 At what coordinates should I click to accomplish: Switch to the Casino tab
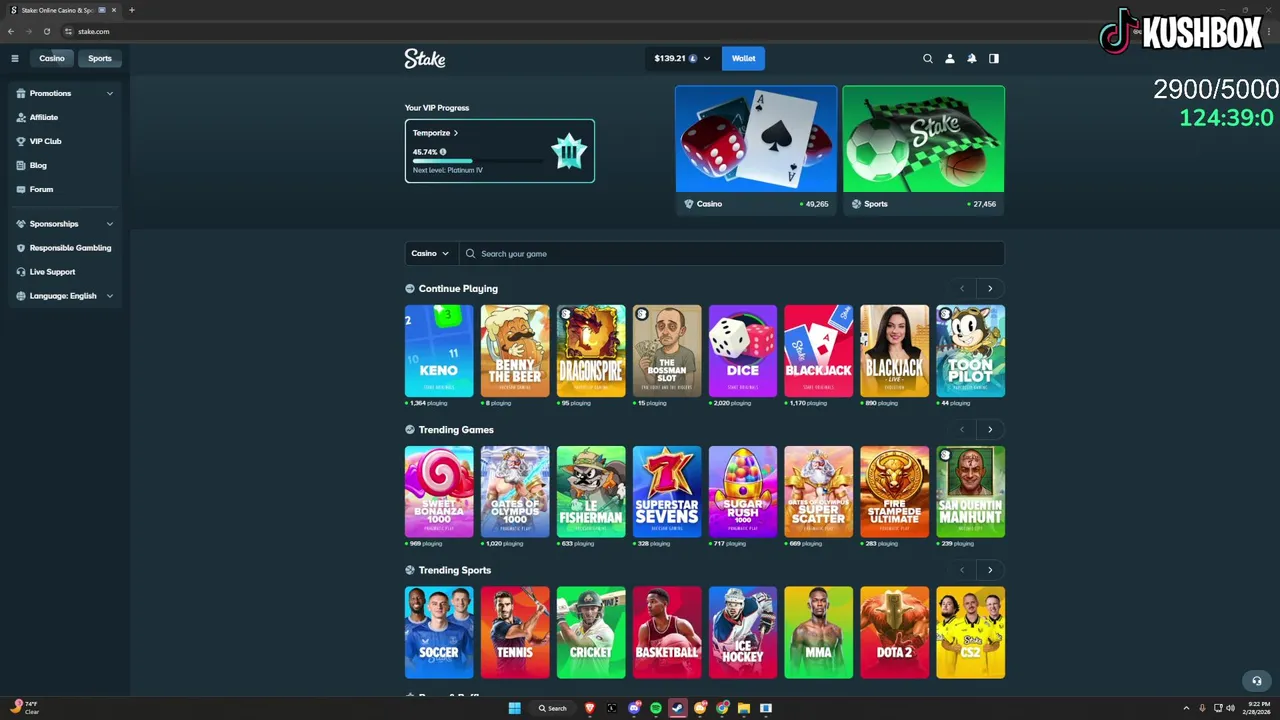[x=52, y=58]
